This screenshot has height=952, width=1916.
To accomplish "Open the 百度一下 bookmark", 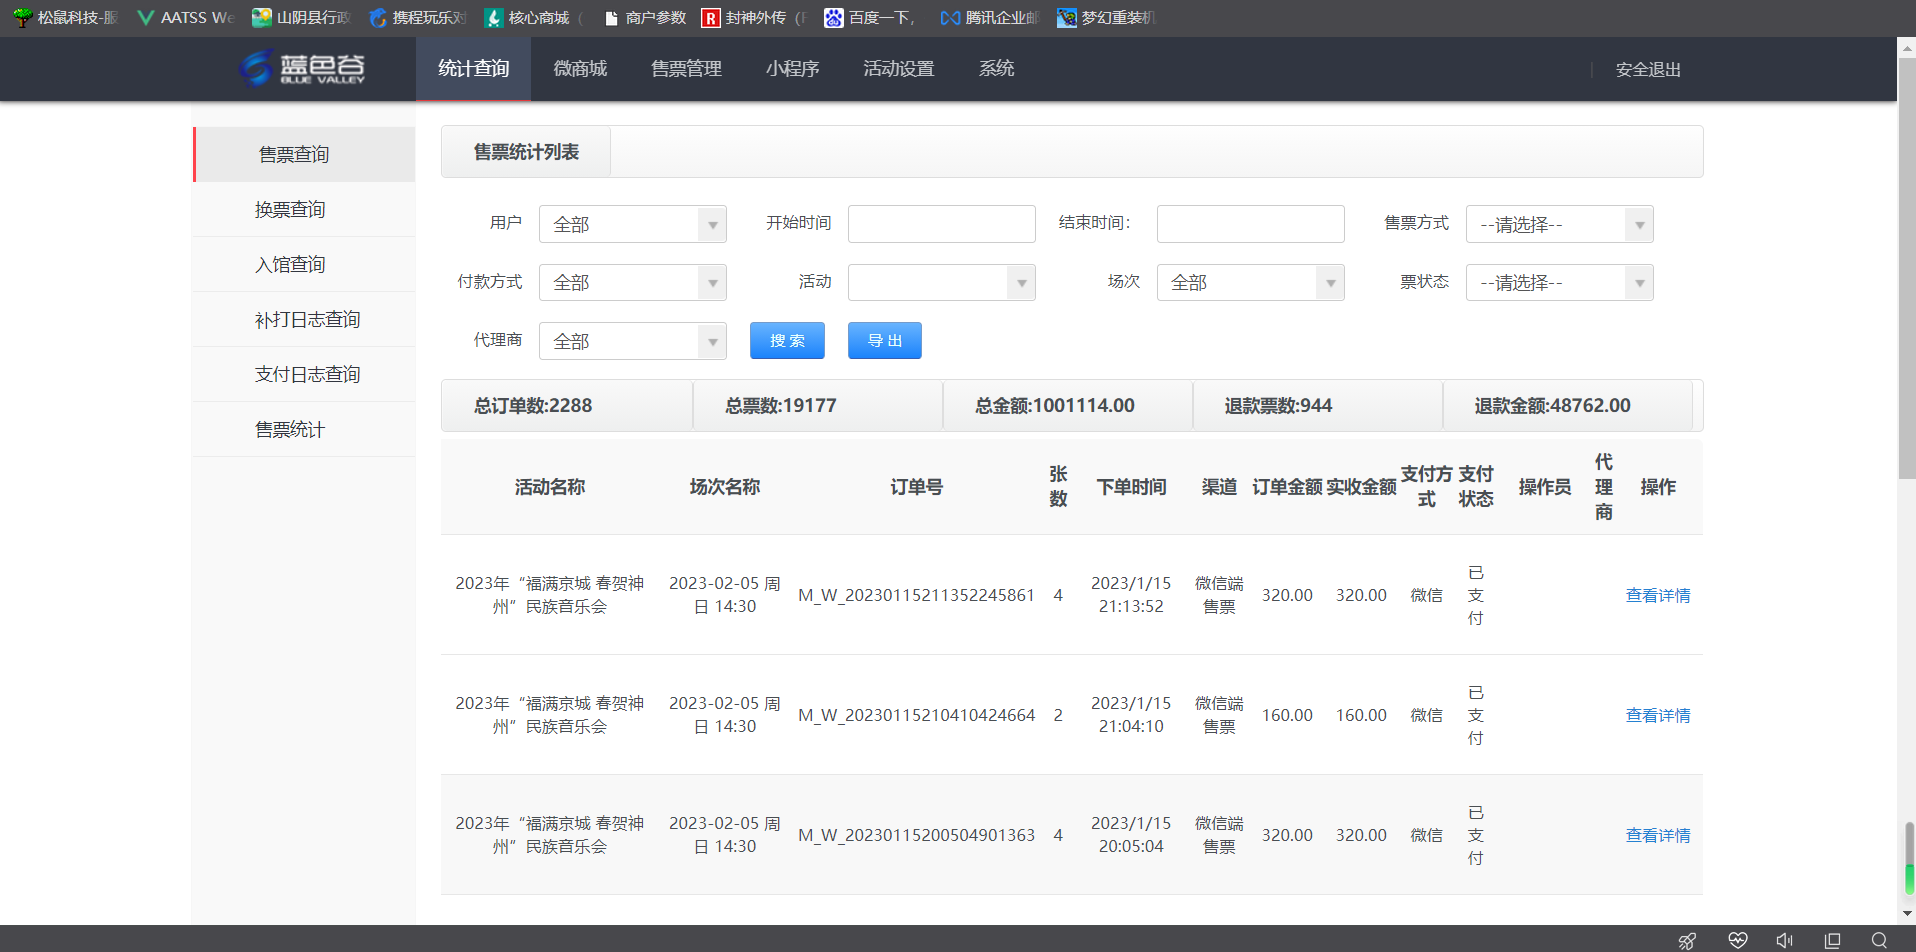I will [x=870, y=18].
